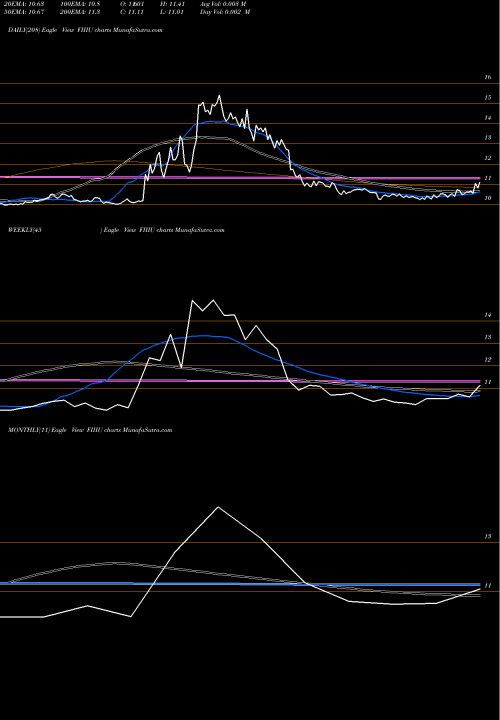Image resolution: width=500 pixels, height=720 pixels.
Task: Click the WEEKLY Eagle View chart title
Action: click(116, 230)
